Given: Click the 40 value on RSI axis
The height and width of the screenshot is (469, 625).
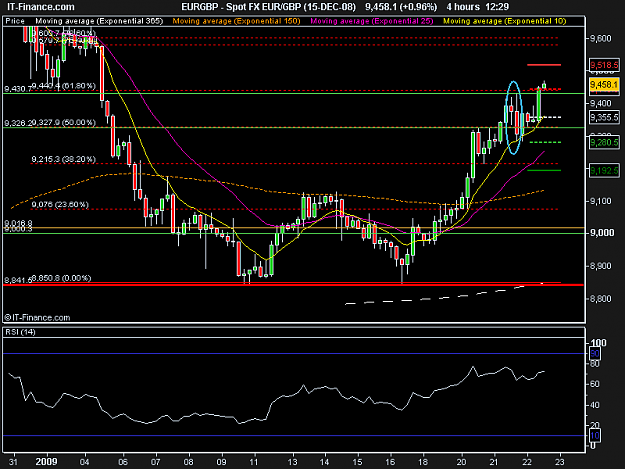Looking at the screenshot, I should click(595, 405).
